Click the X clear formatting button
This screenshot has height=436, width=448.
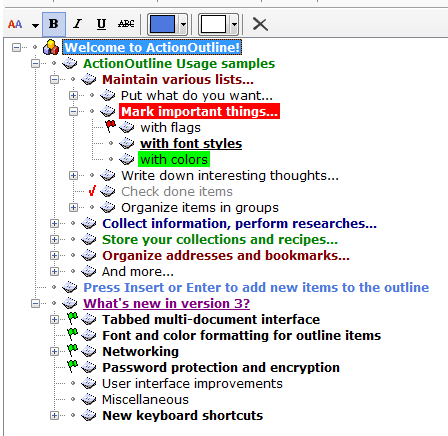coord(260,24)
